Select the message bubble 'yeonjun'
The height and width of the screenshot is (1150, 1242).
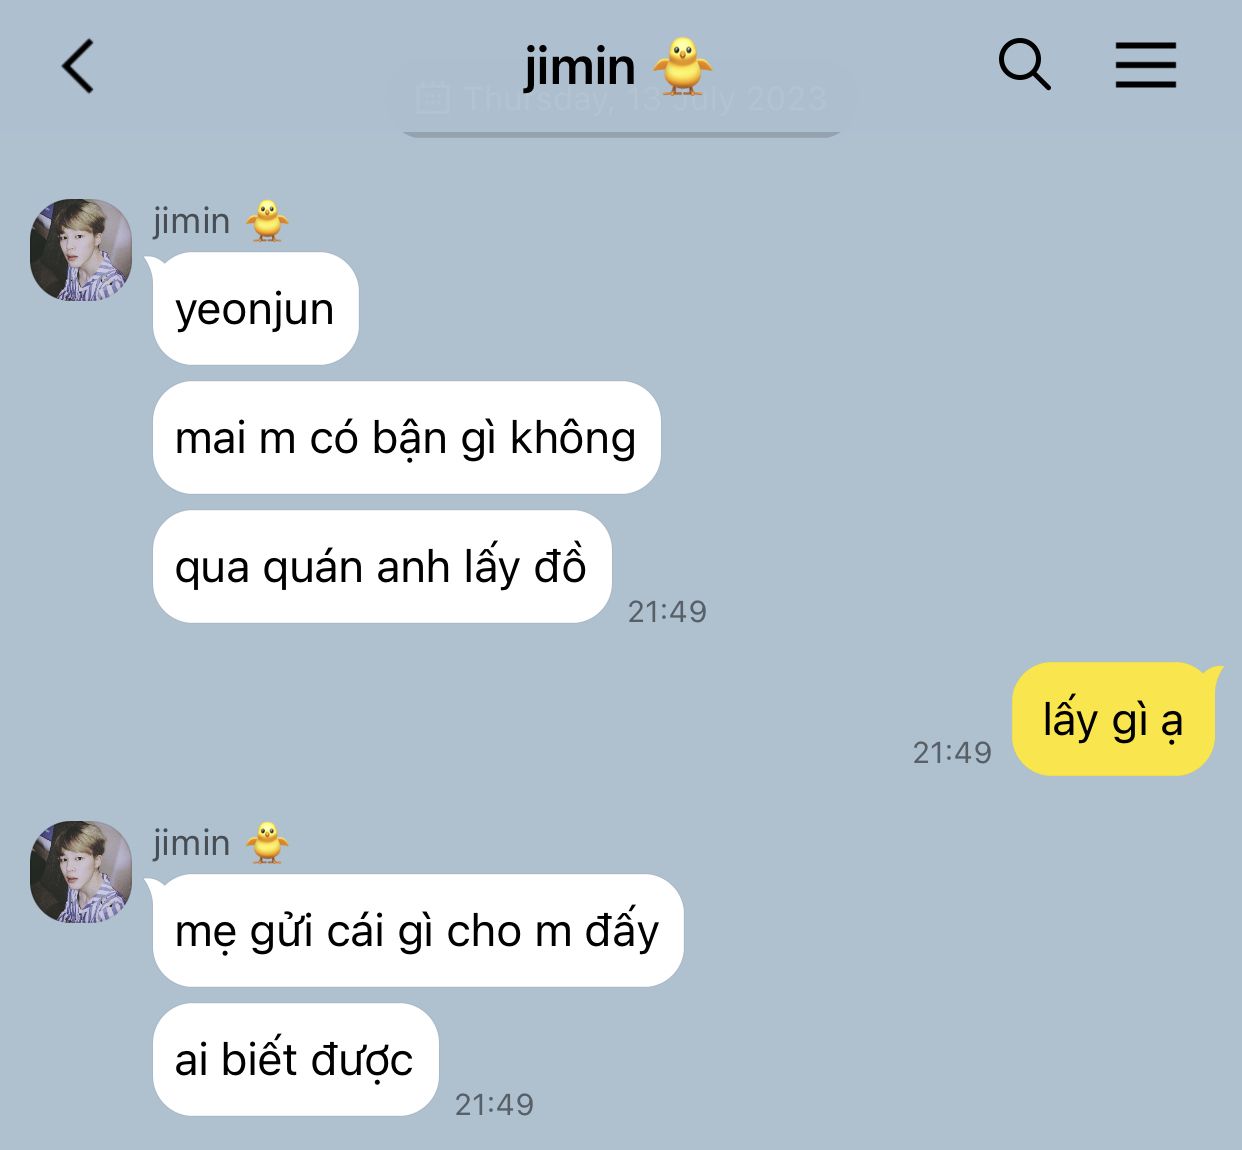pyautogui.click(x=255, y=309)
